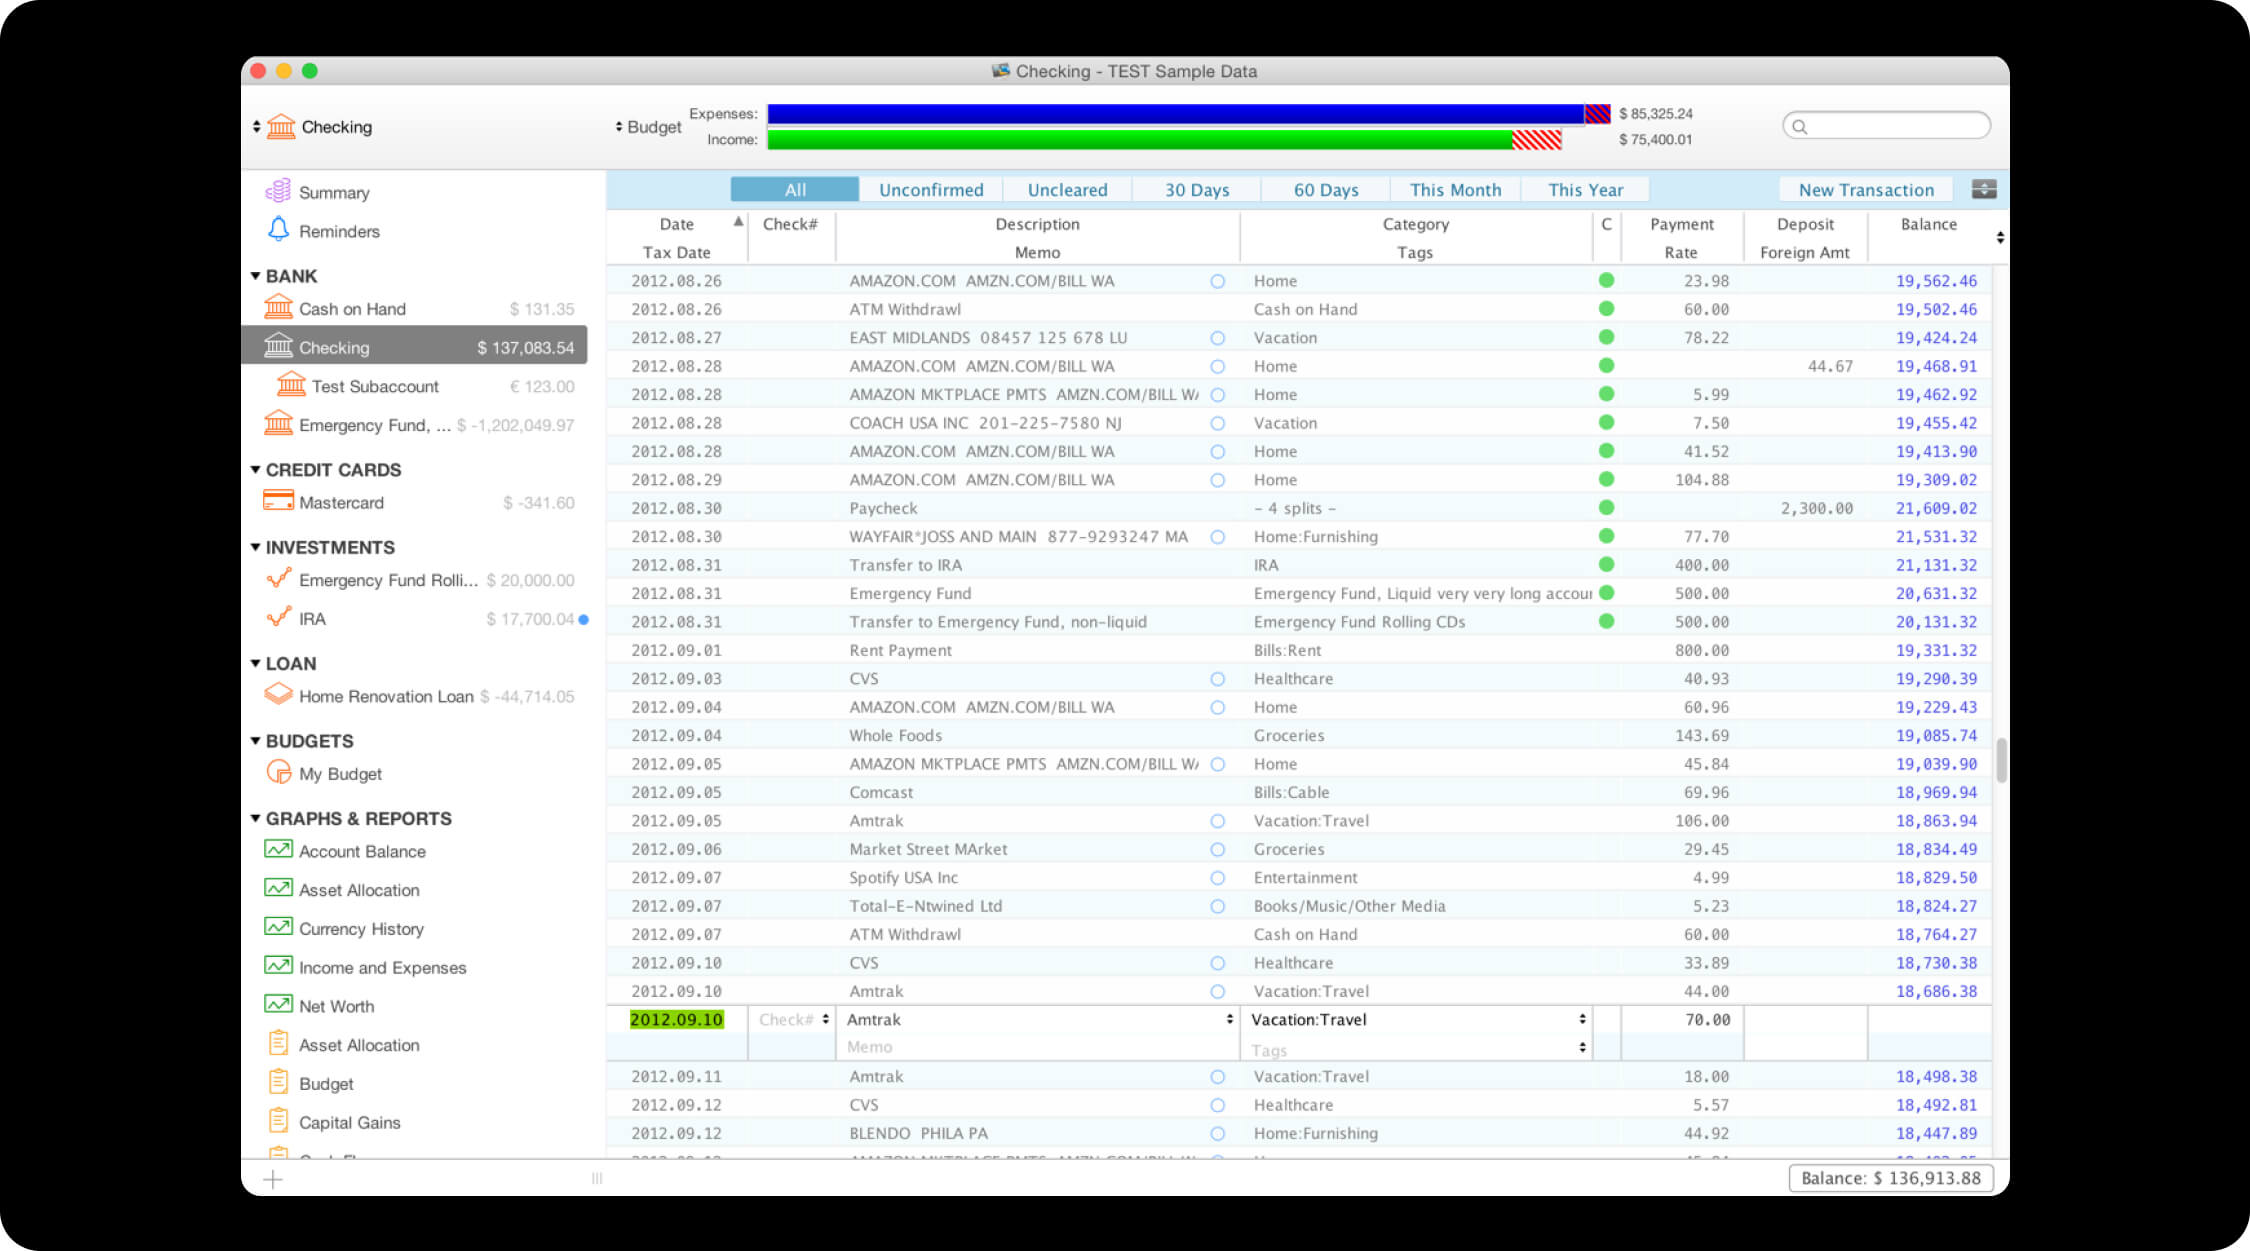Open the IRA investment chart icon
The width and height of the screenshot is (2250, 1251).
(278, 617)
